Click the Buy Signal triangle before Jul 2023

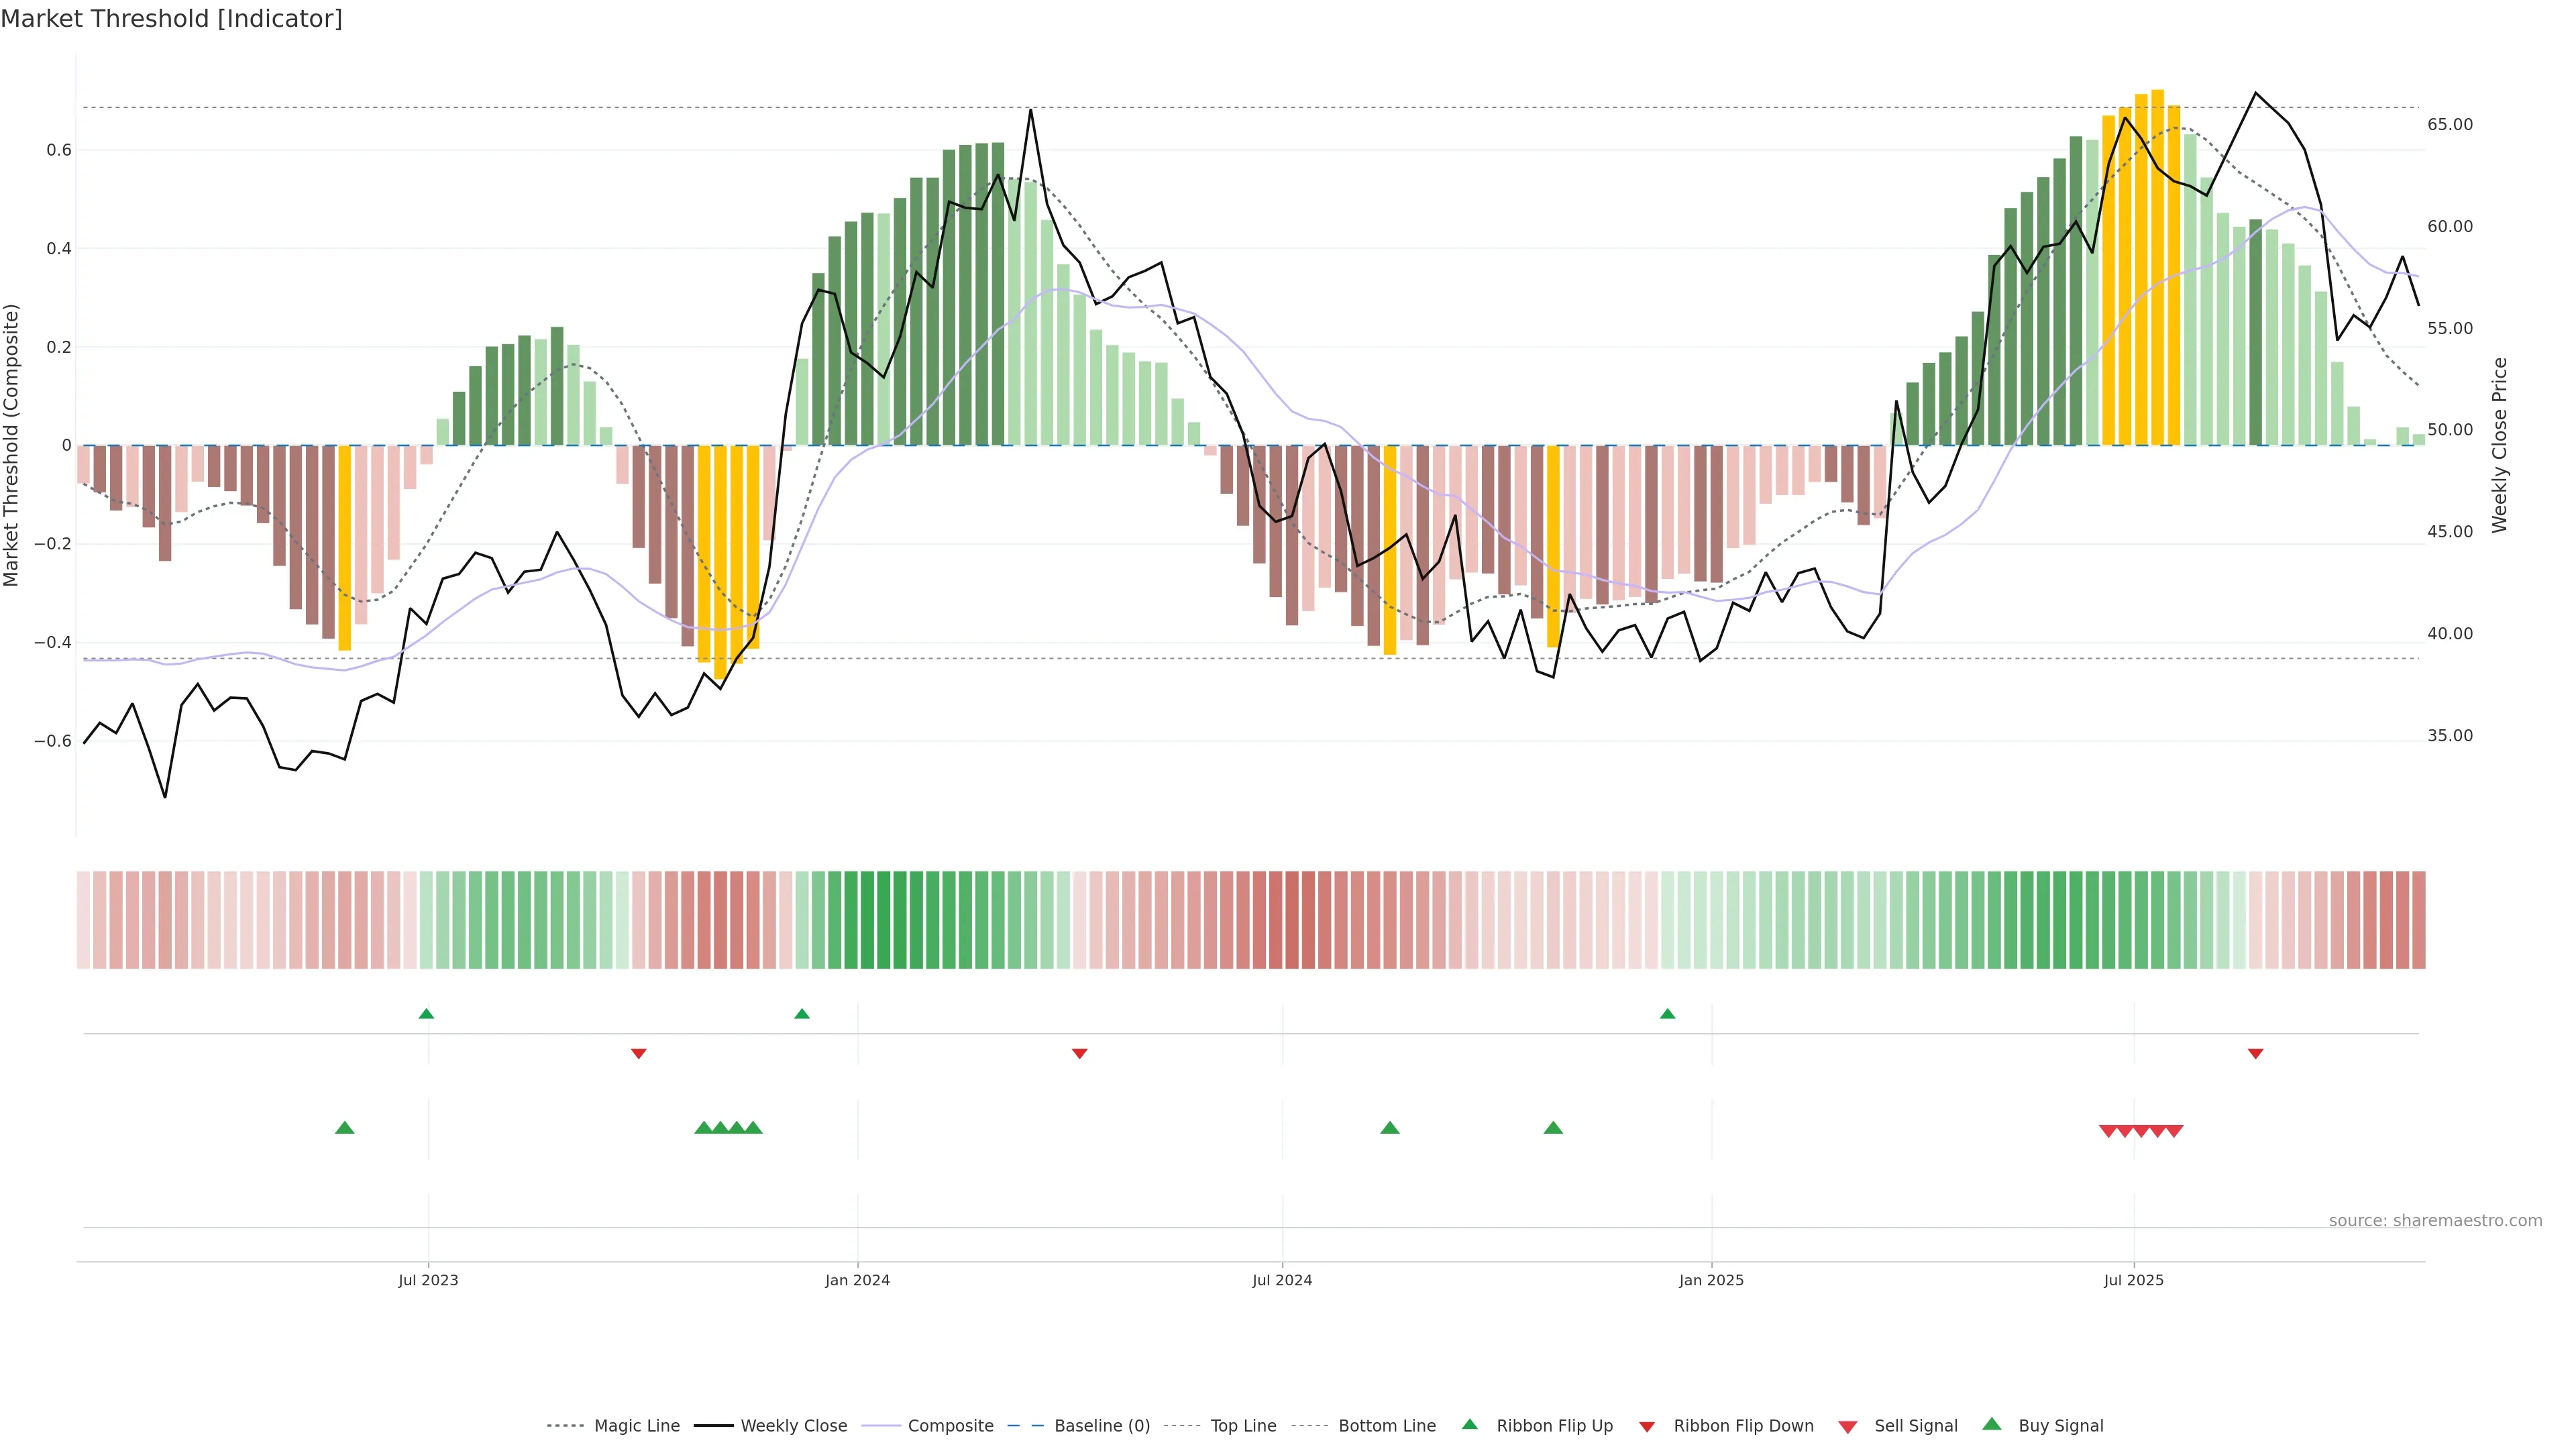click(344, 1128)
